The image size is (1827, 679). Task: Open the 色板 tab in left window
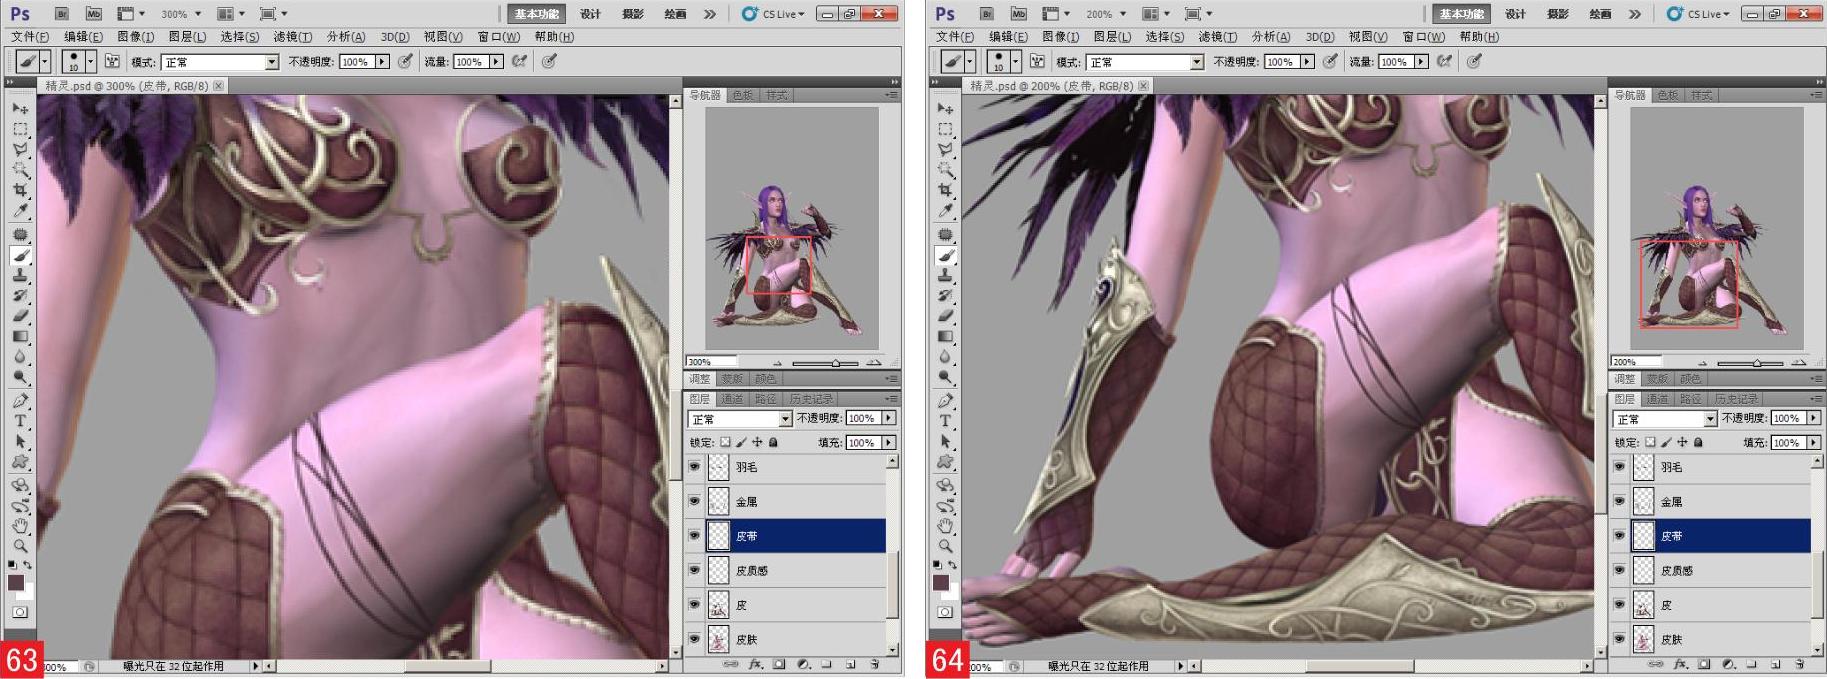[743, 95]
